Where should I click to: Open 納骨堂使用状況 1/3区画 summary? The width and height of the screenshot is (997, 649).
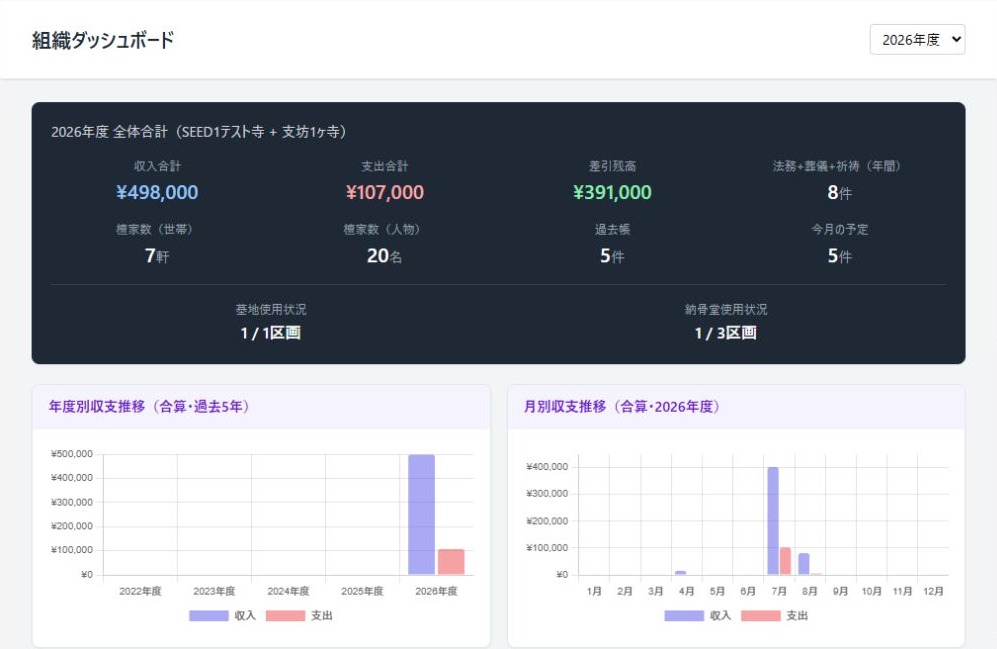pyautogui.click(x=725, y=322)
